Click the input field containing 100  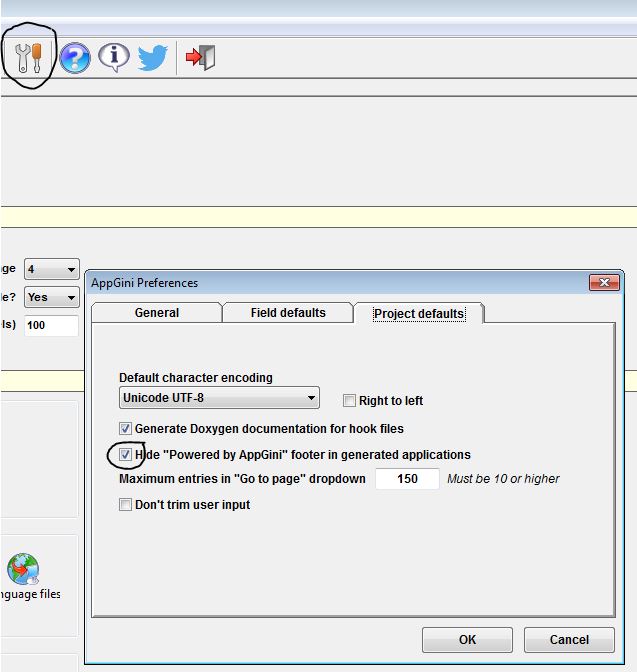pos(51,325)
